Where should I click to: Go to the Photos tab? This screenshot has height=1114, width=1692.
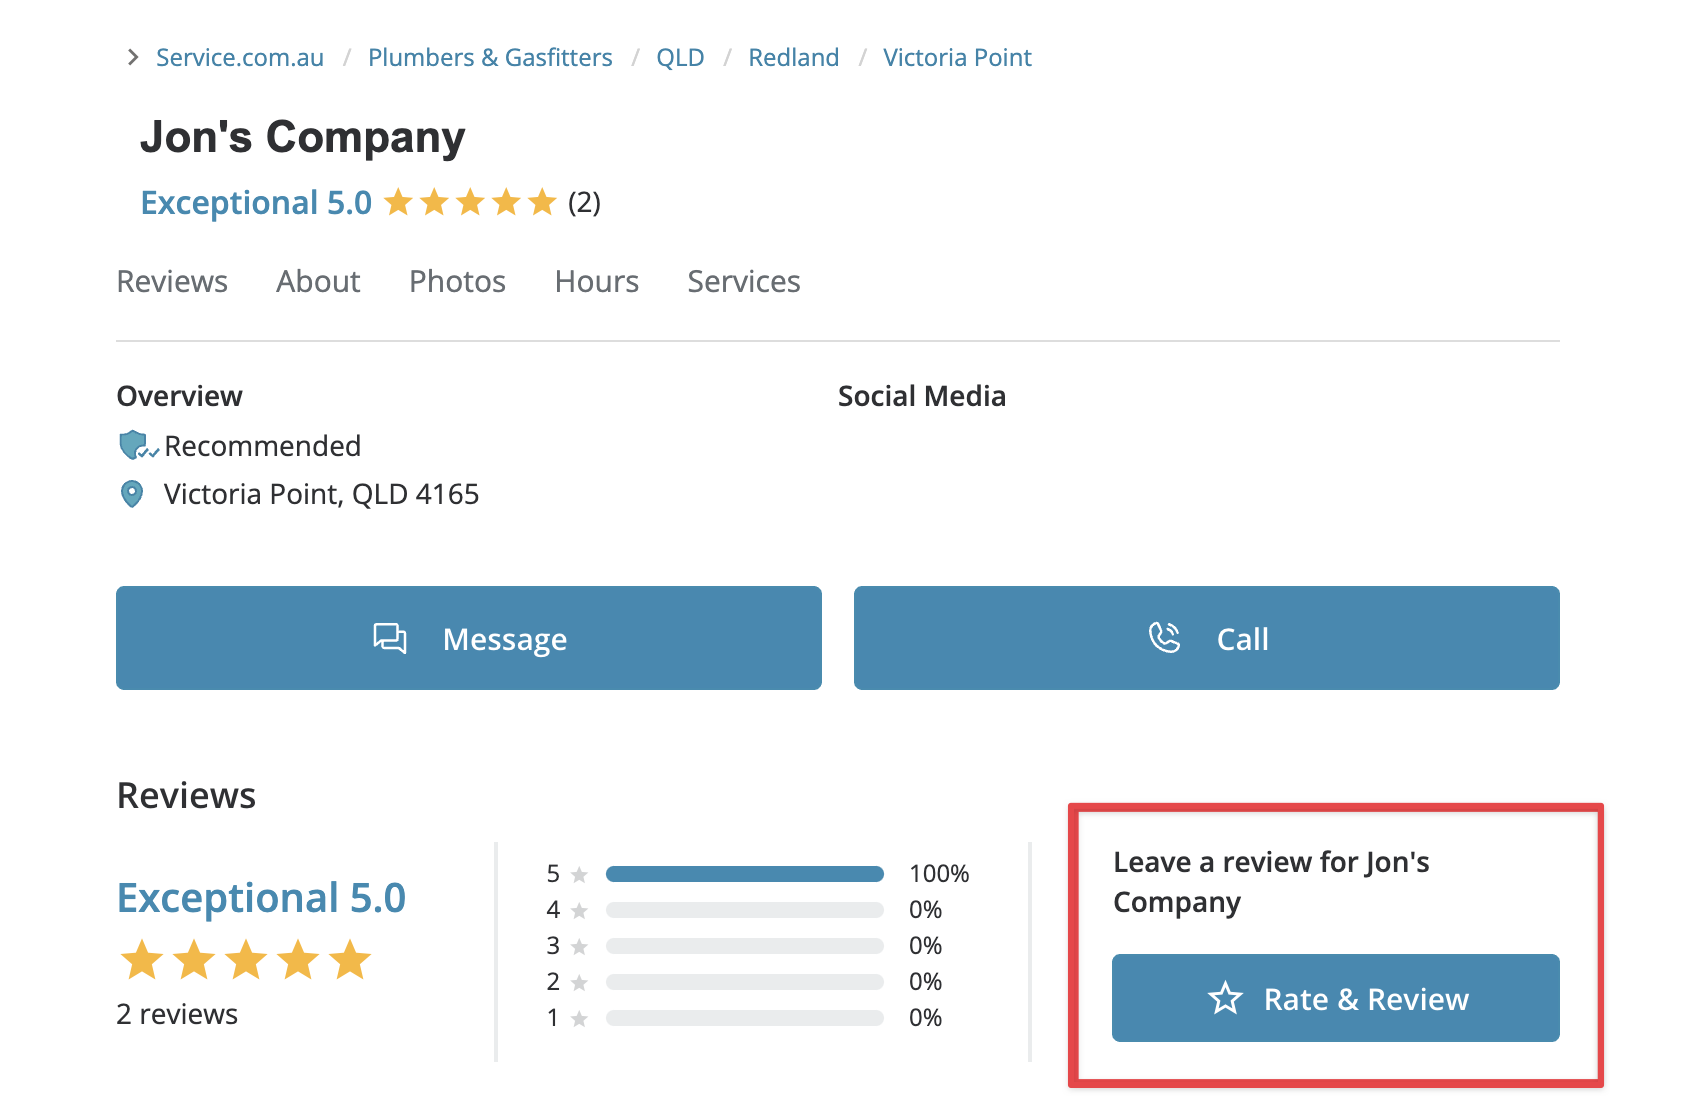coord(457,282)
